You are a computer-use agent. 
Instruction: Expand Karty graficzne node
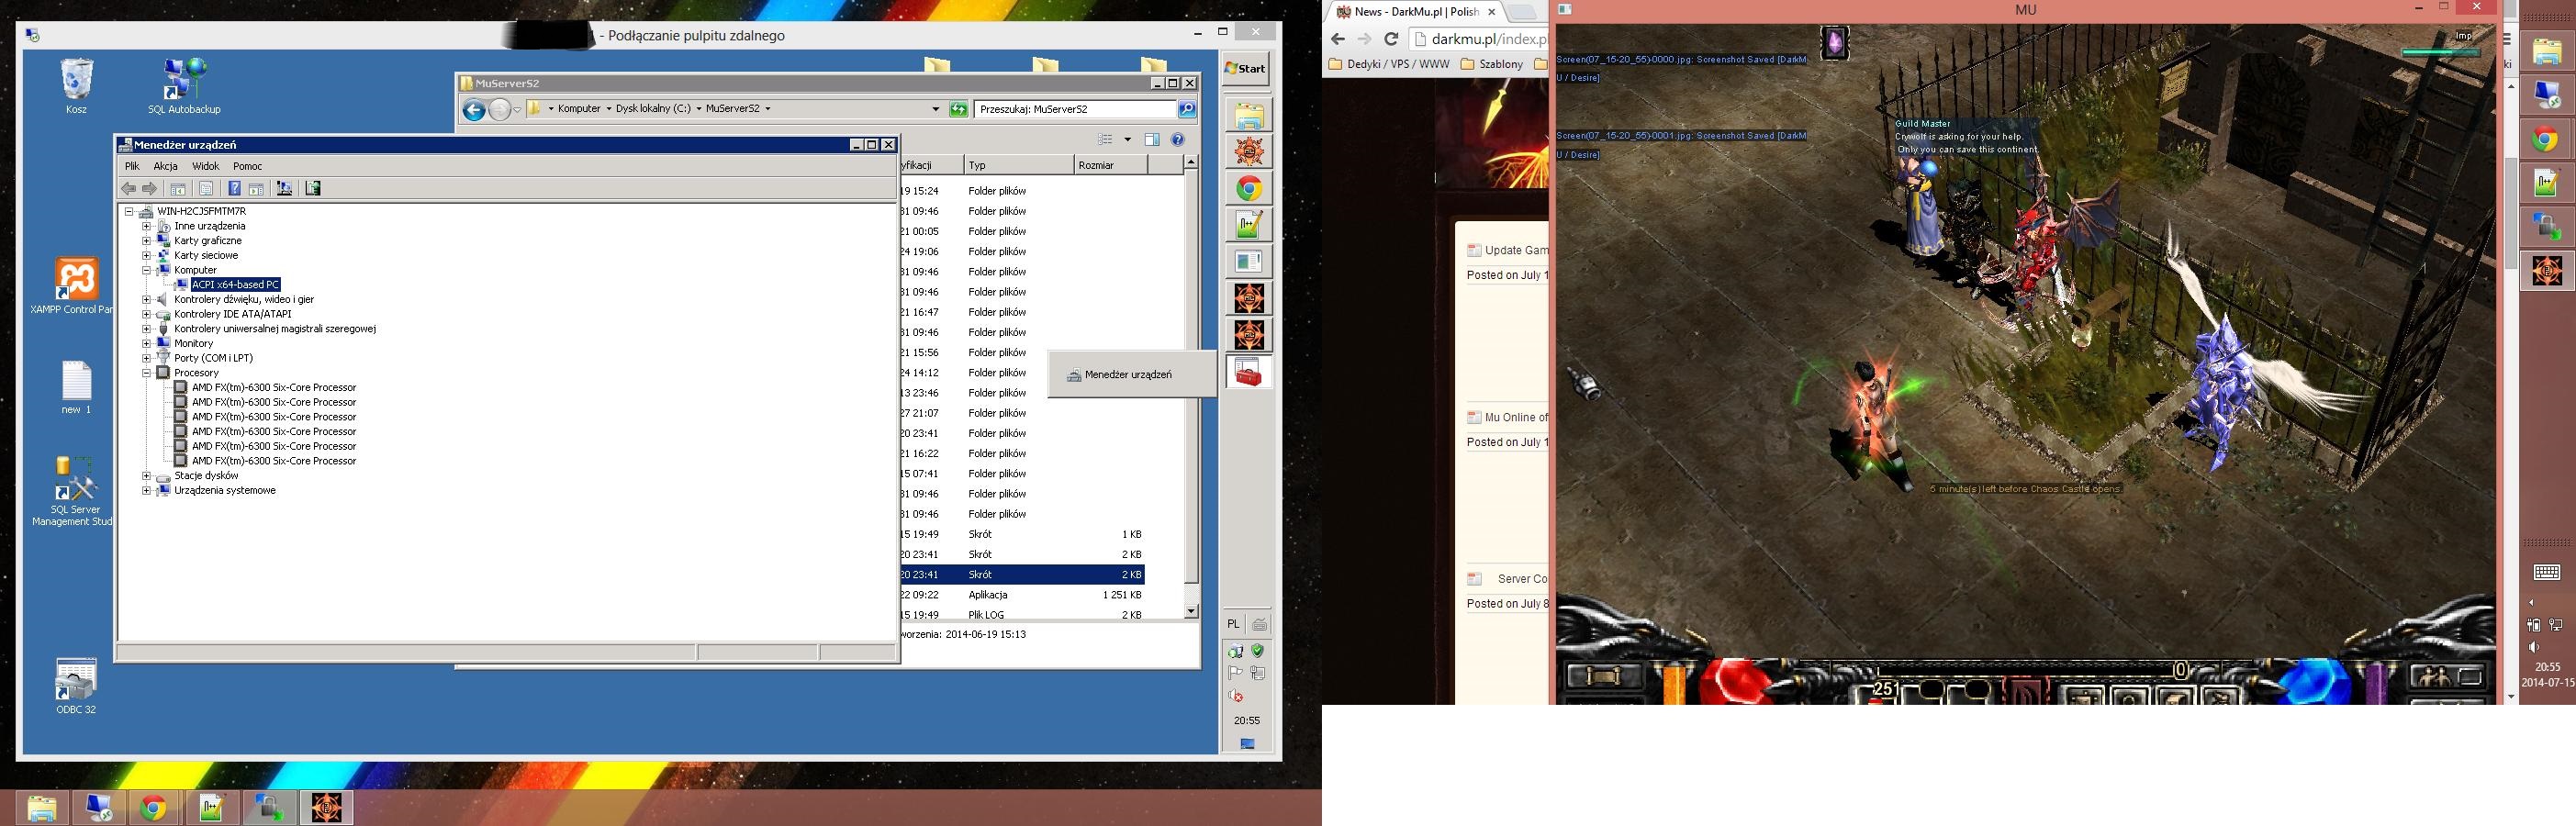point(146,241)
